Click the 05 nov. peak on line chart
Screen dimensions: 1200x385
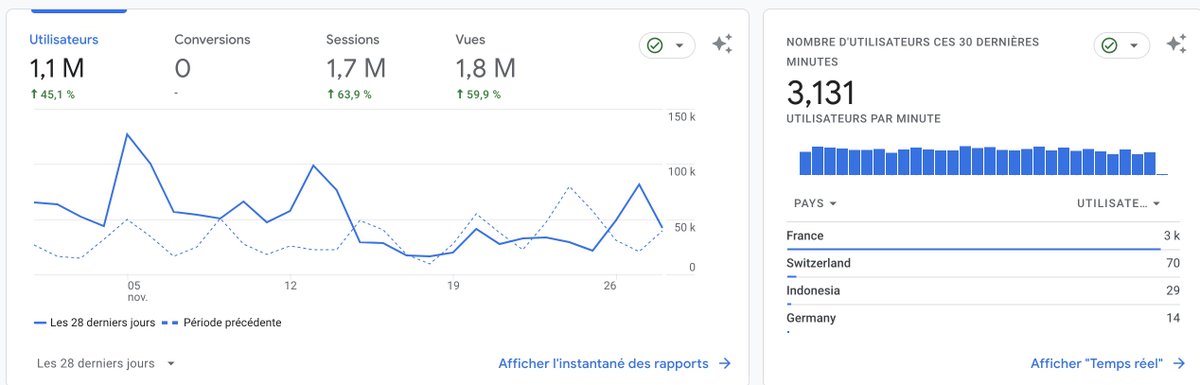point(128,134)
